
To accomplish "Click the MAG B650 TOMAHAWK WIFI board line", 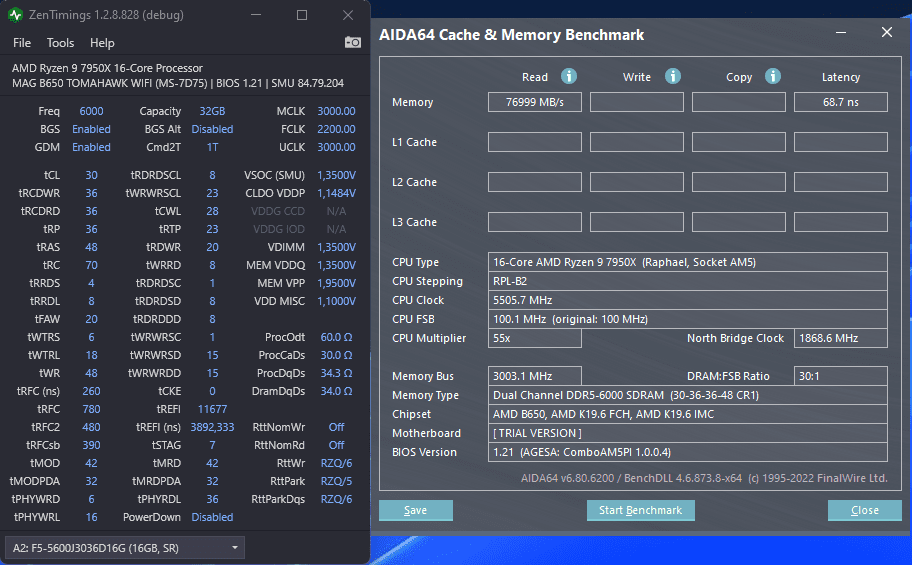I will pos(178,83).
